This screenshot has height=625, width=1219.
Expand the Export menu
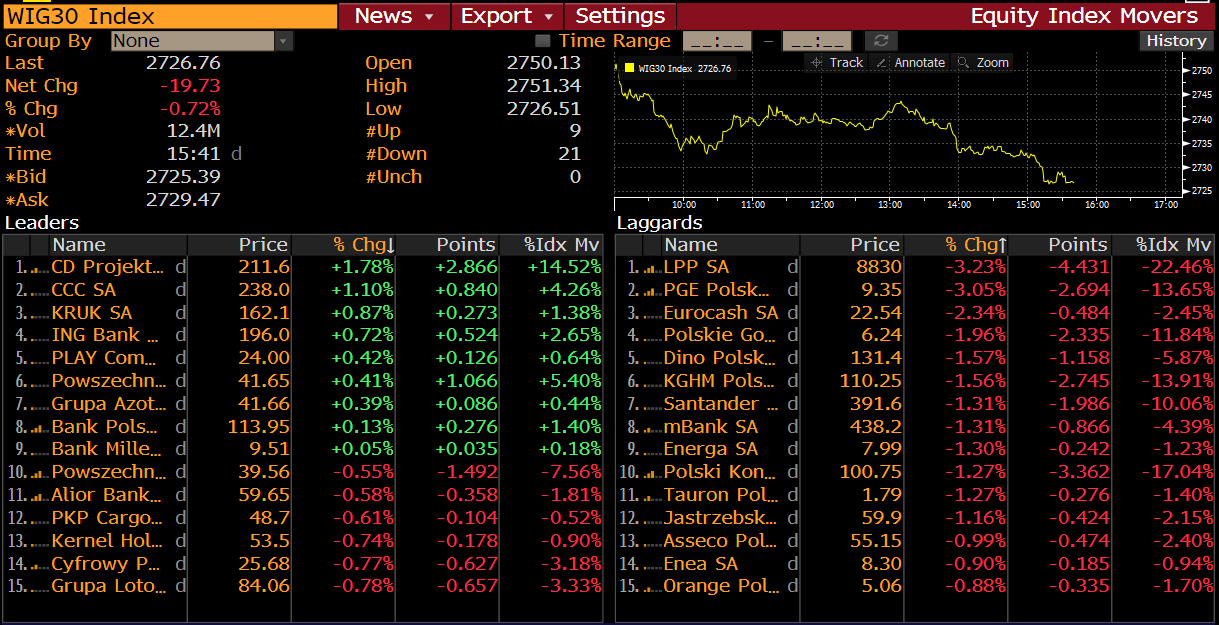(507, 16)
